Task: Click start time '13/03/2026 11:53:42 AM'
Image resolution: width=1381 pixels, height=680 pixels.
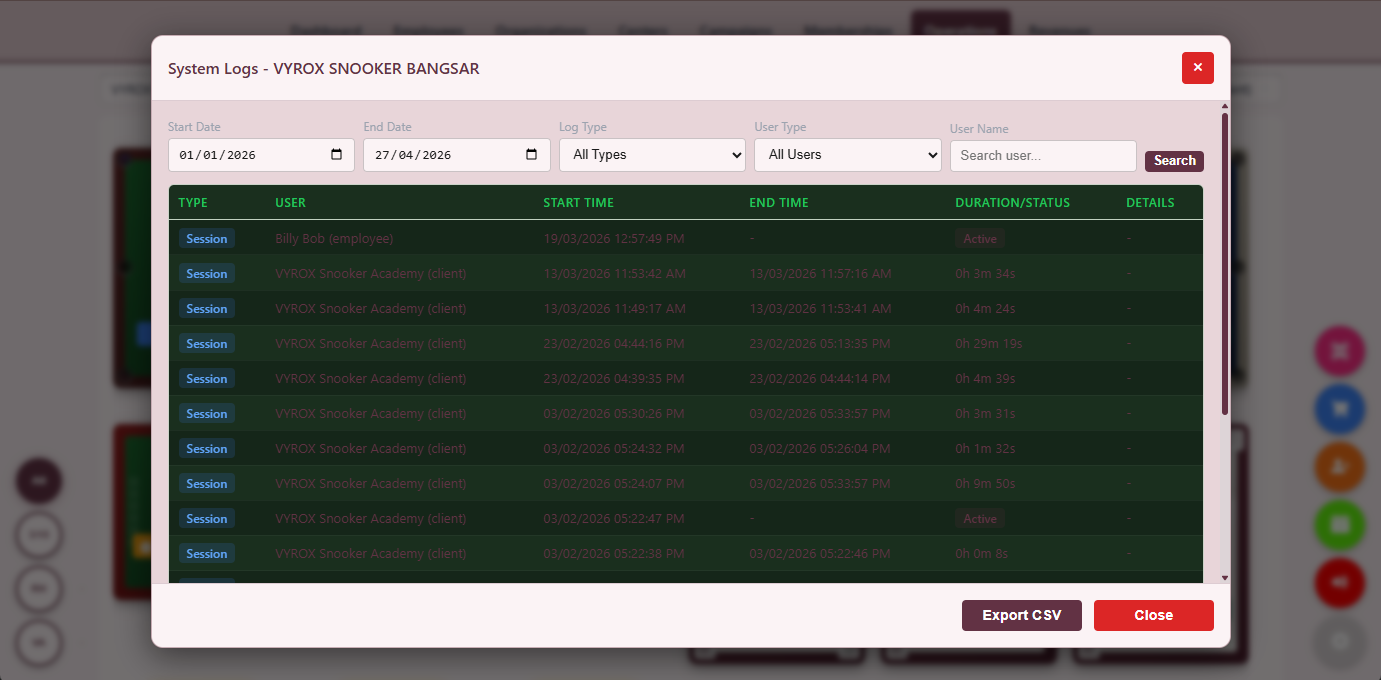Action: (614, 274)
